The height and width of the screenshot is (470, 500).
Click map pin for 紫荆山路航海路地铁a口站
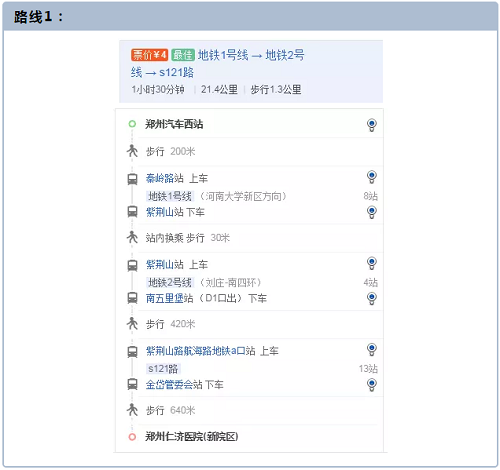(x=372, y=349)
